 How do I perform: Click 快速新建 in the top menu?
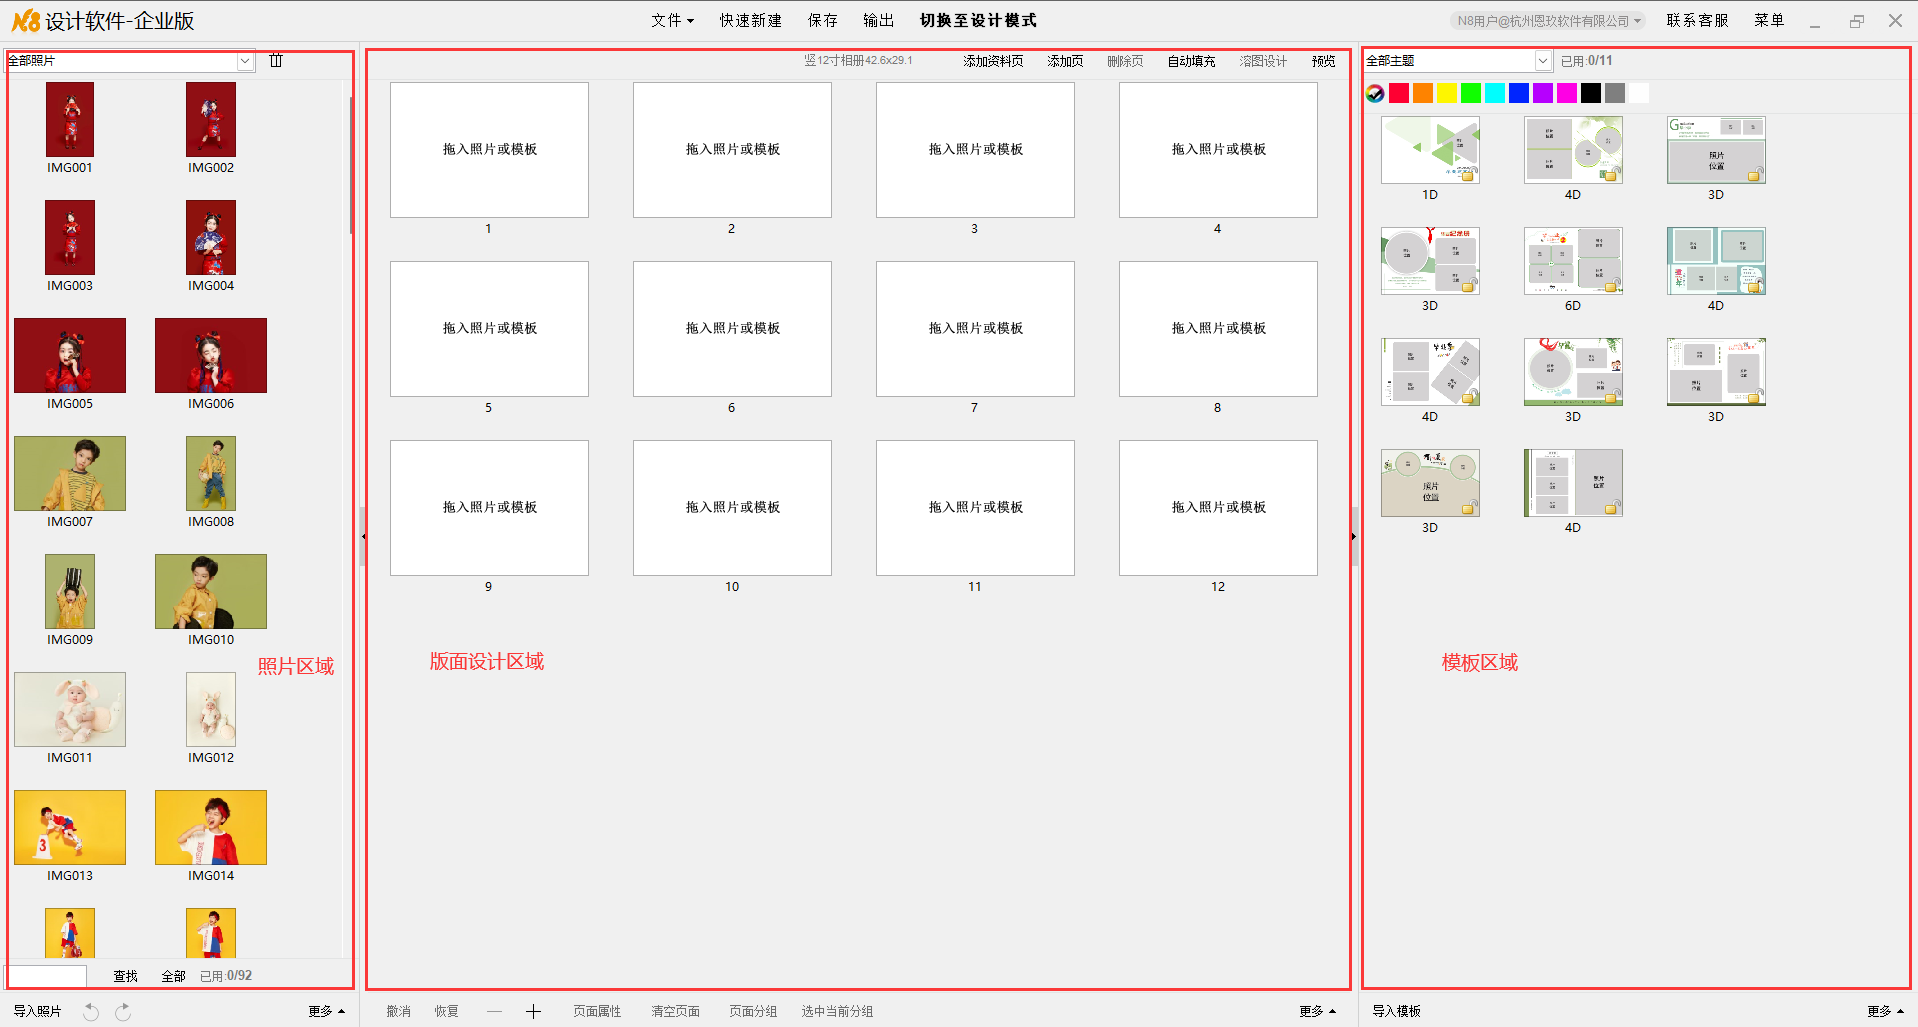[750, 20]
